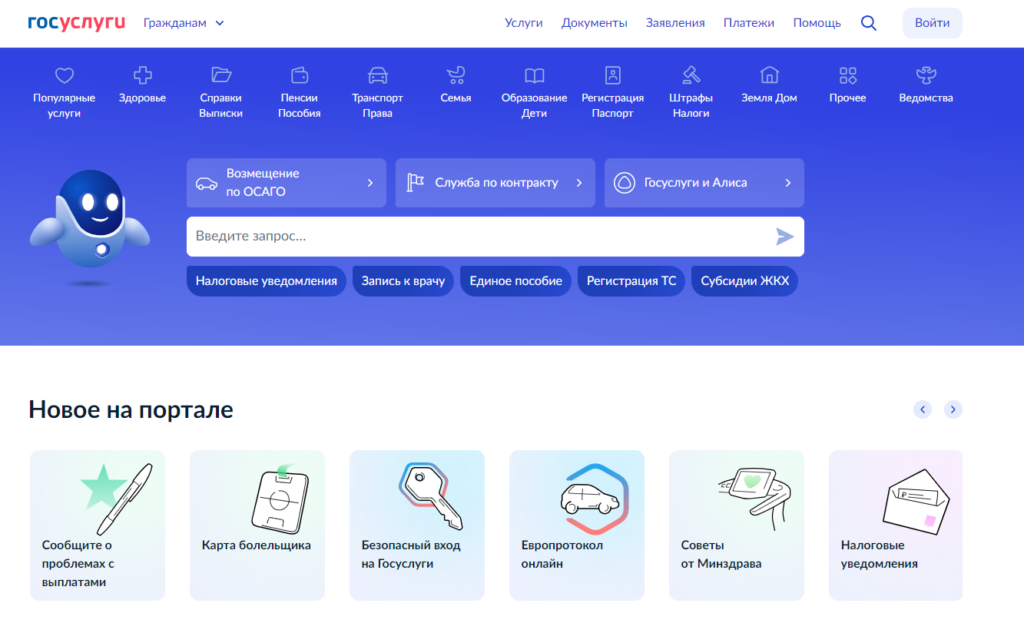This screenshot has width=1024, height=643.
Task: Select the Справки Выписки folder icon
Action: click(x=221, y=76)
